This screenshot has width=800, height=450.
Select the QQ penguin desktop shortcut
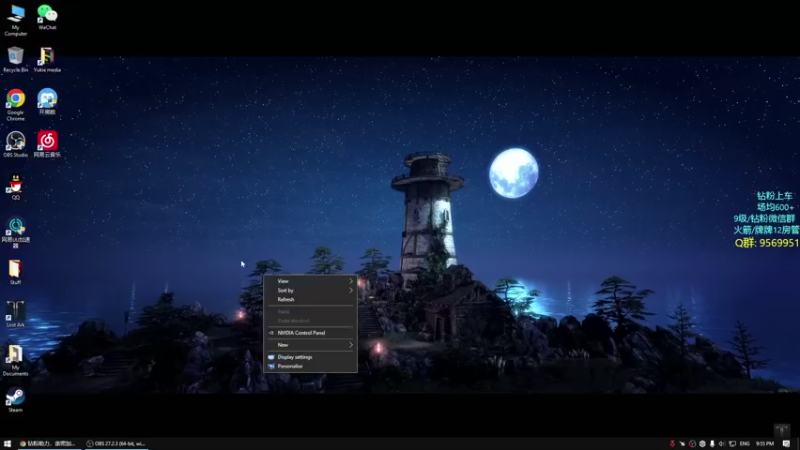[x=16, y=187]
